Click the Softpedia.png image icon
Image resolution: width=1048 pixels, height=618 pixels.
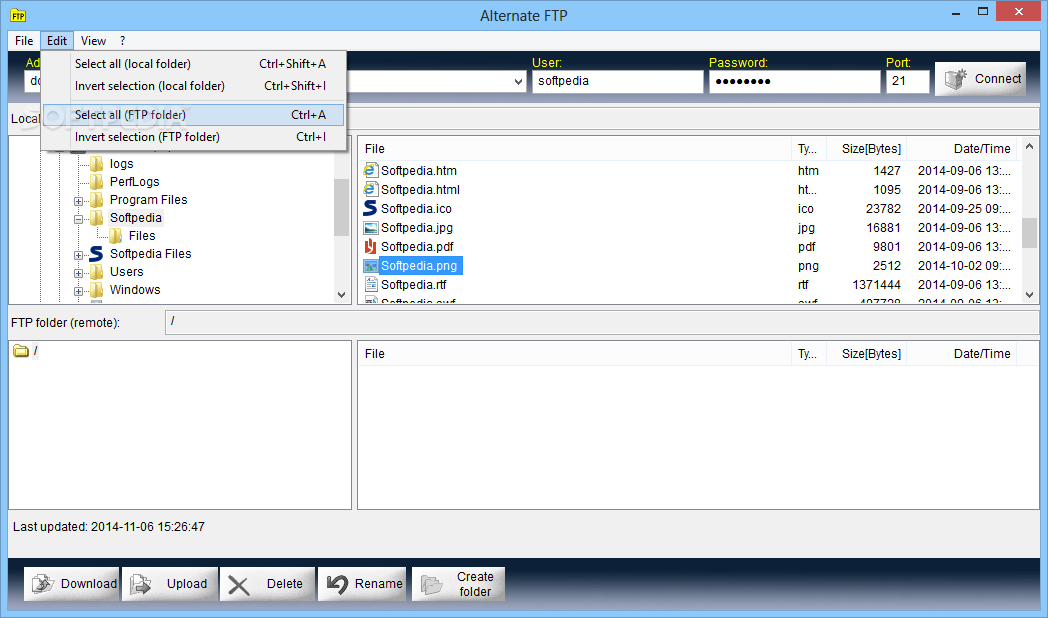[370, 266]
